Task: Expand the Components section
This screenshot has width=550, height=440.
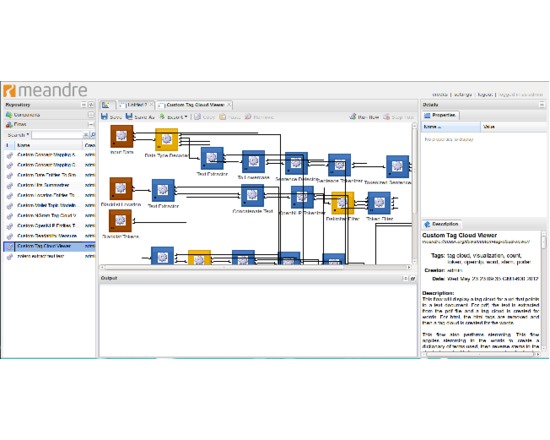Action: pos(91,115)
